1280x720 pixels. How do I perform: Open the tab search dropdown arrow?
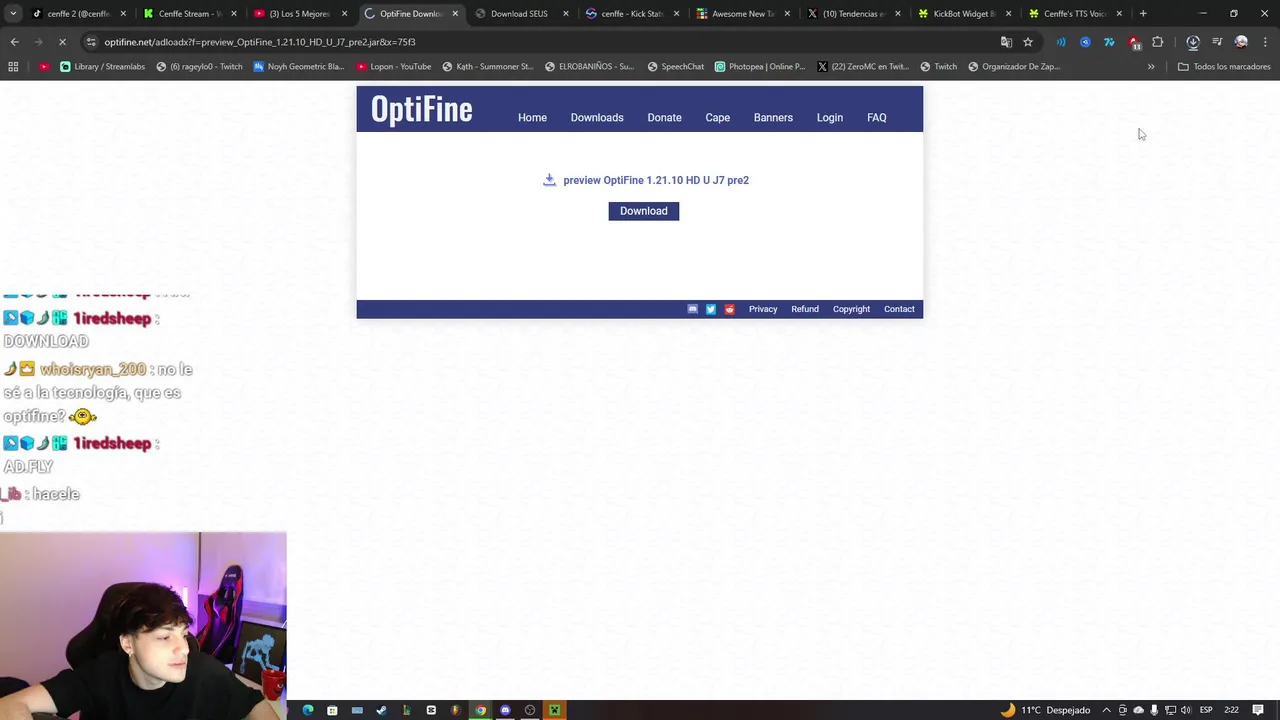[15, 14]
